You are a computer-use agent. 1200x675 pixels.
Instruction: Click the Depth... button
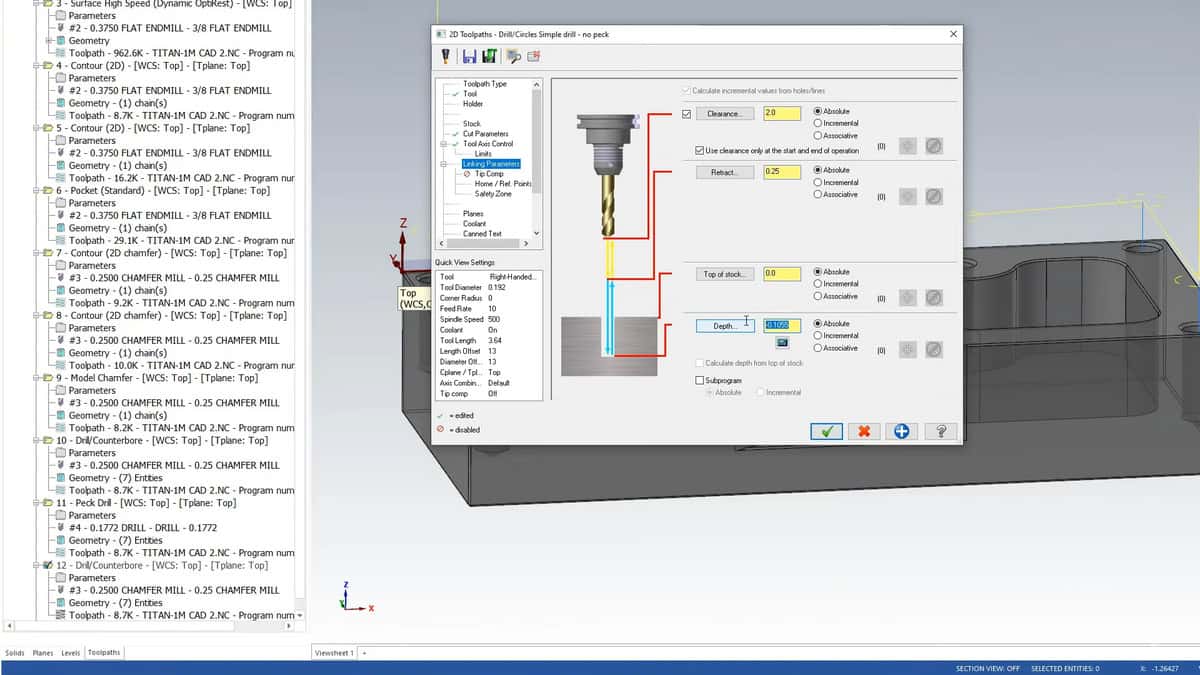(724, 326)
